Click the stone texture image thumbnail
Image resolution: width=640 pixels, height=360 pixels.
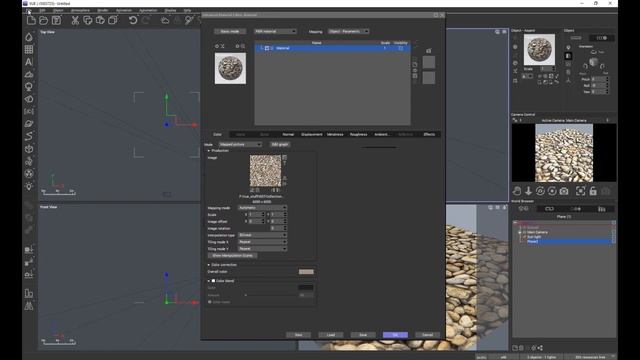tap(265, 171)
